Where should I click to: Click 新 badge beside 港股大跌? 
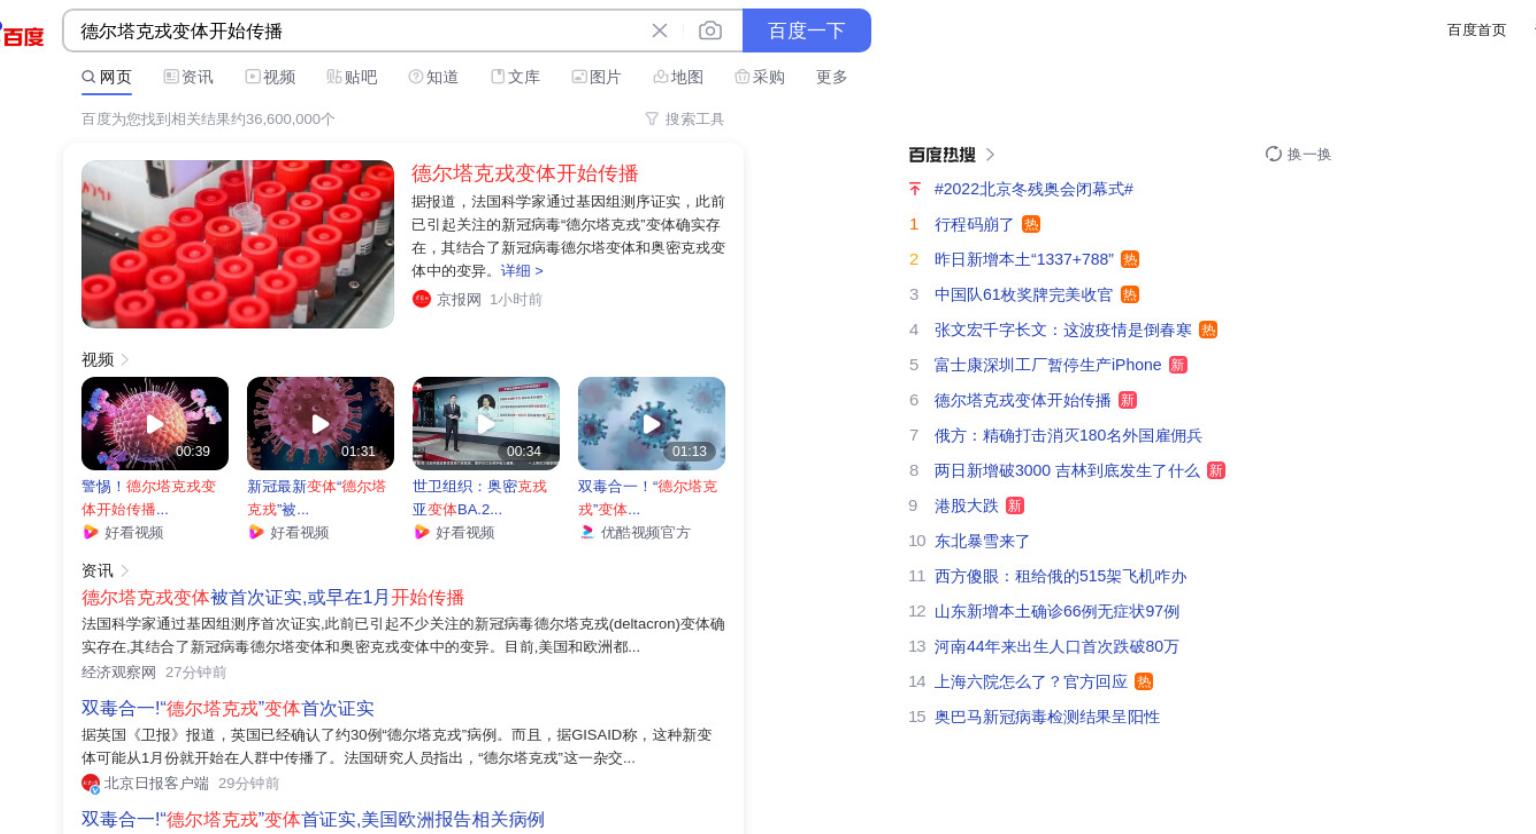pyautogui.click(x=1015, y=506)
